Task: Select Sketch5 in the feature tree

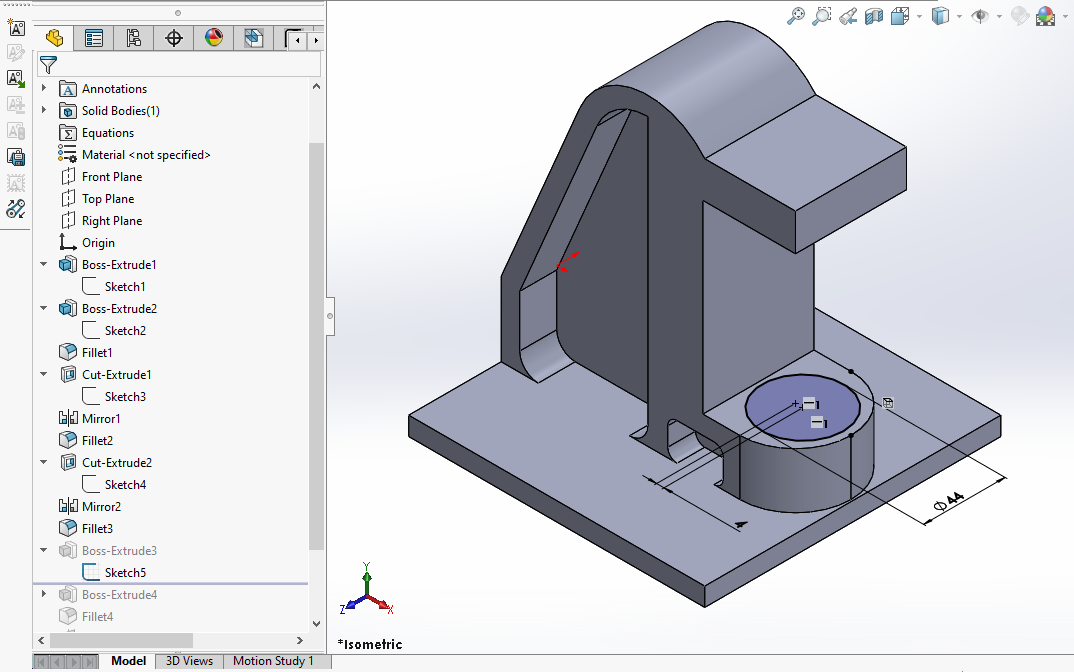Action: [x=125, y=573]
